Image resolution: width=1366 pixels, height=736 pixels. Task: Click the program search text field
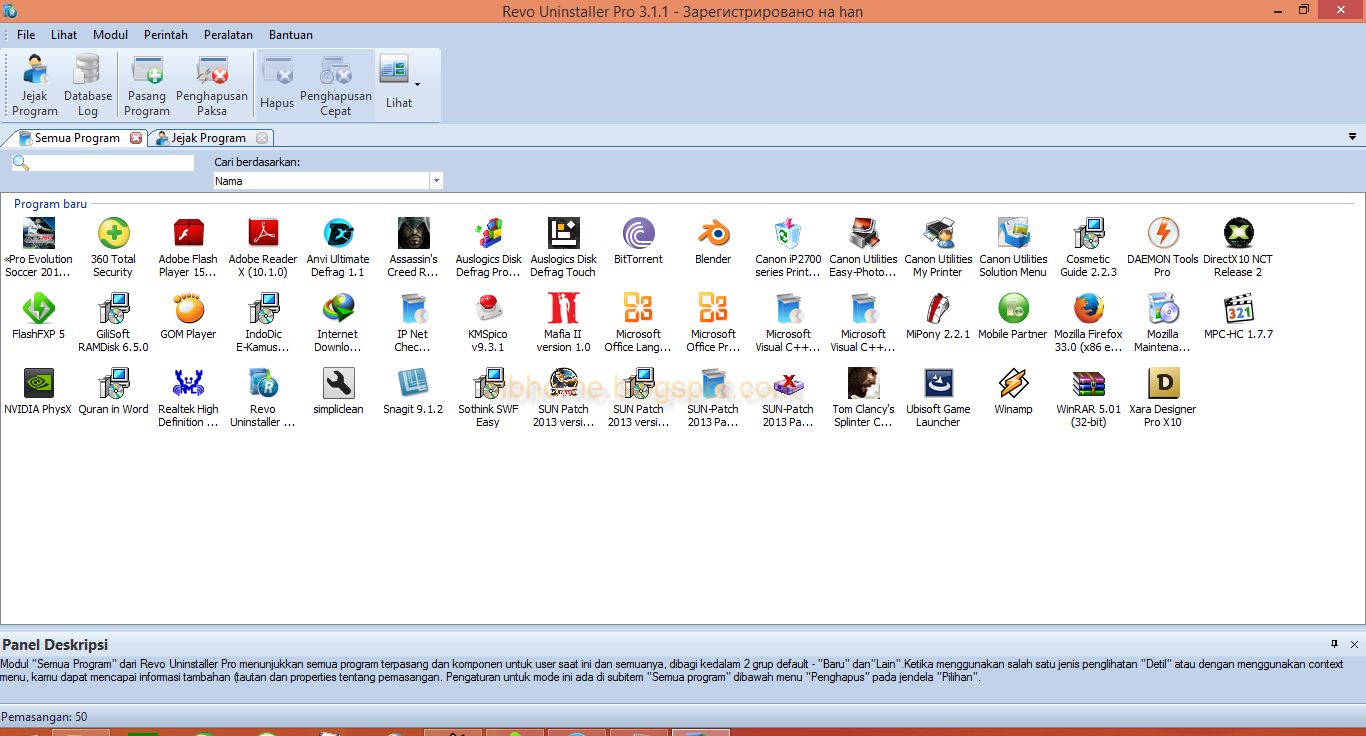(113, 163)
